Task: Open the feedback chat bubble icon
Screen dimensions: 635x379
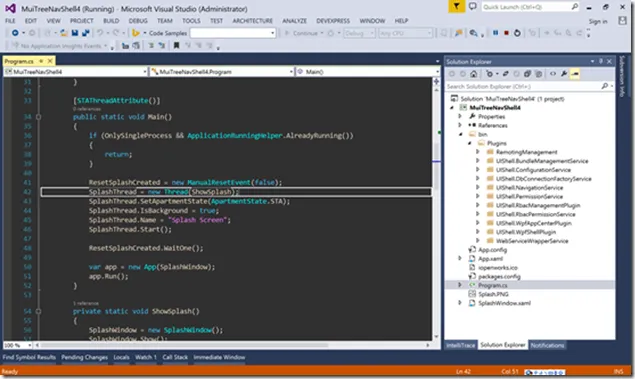Action: pyautogui.click(x=472, y=6)
